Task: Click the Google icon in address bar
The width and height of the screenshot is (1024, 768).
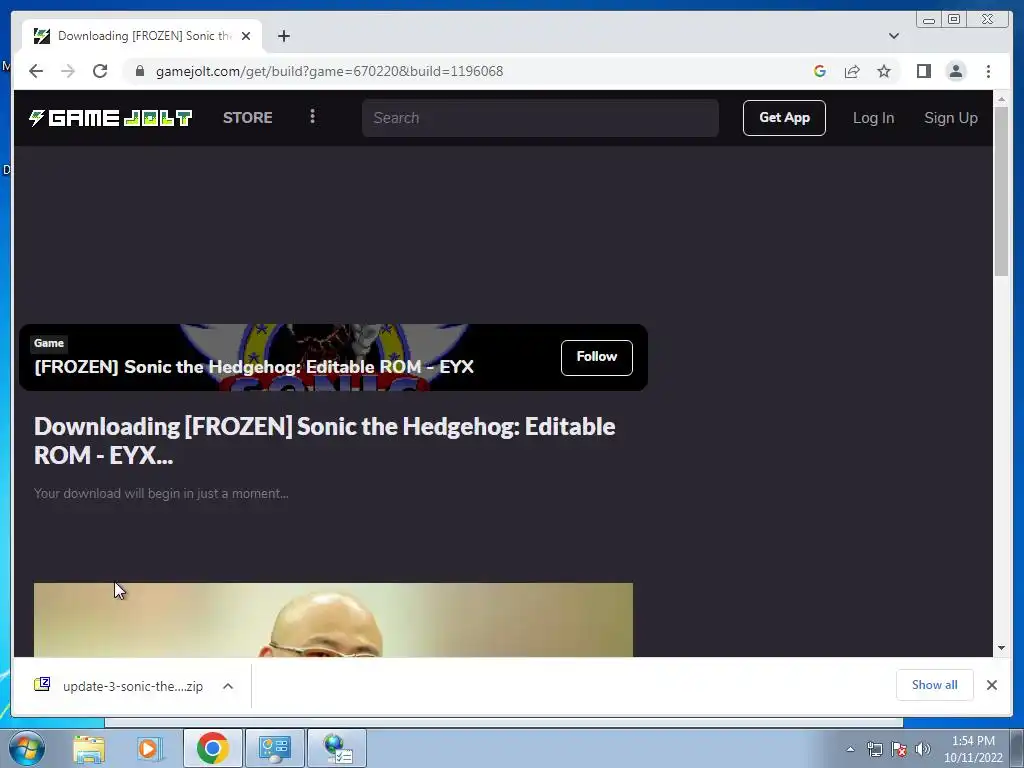Action: point(820,71)
